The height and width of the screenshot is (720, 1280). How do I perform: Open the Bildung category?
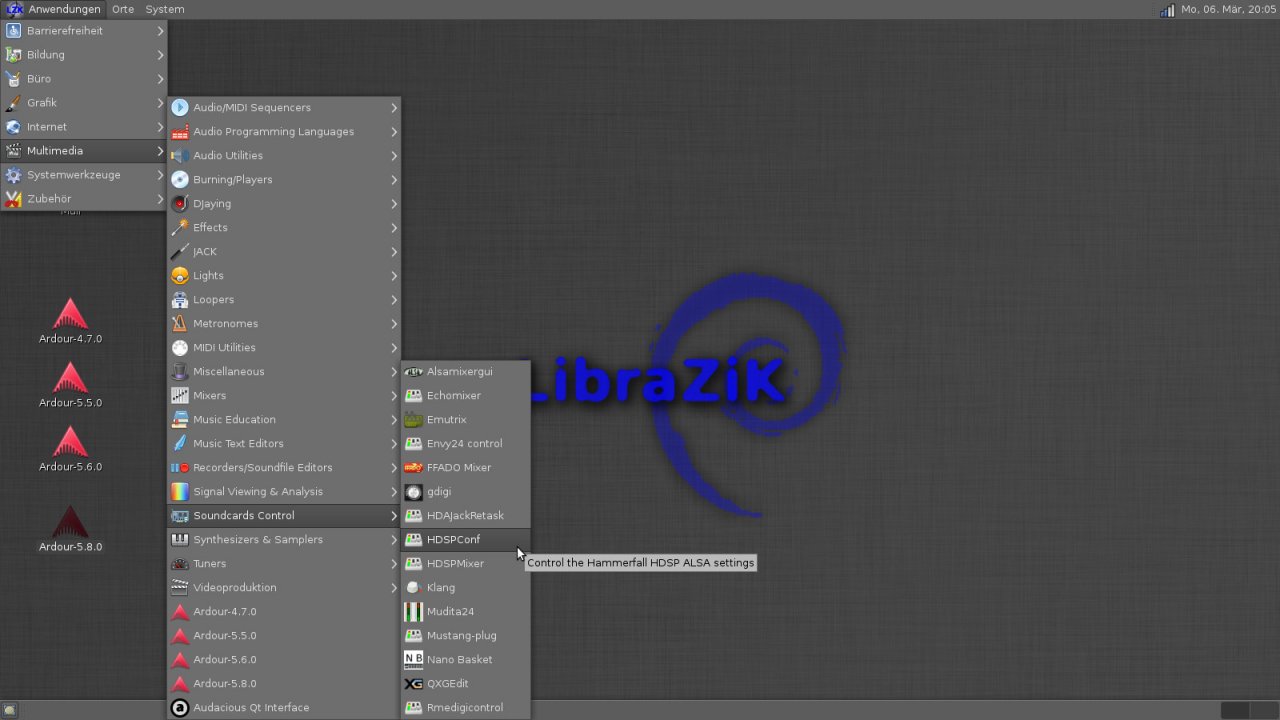84,55
